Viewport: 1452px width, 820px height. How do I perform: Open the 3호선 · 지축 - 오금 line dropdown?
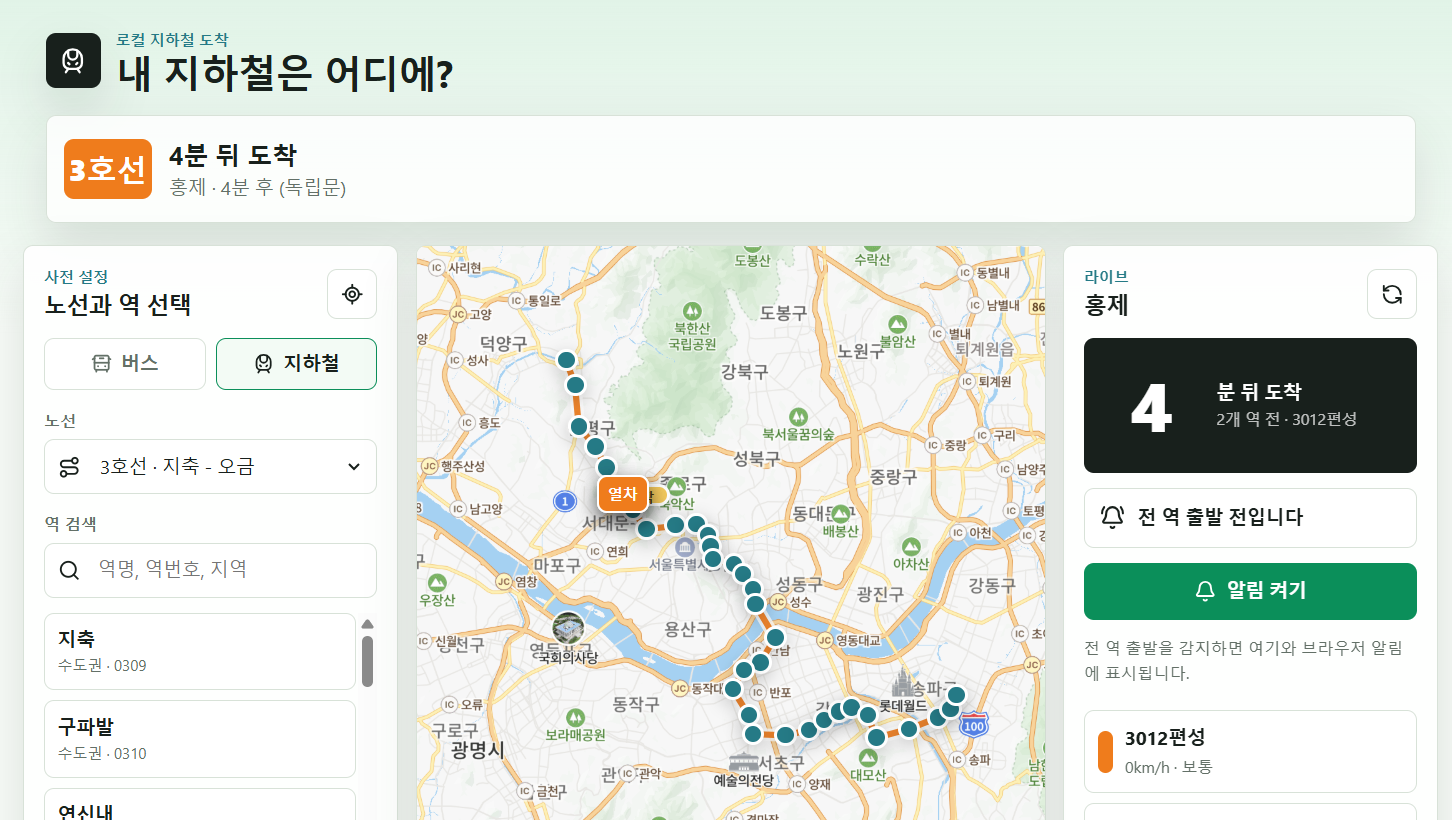[210, 466]
